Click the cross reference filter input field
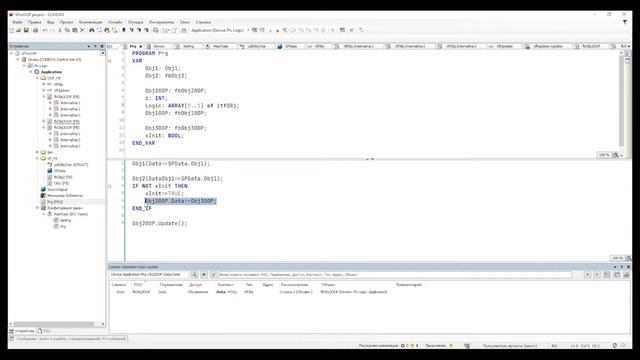This screenshot has width=640, height=360. [395, 275]
